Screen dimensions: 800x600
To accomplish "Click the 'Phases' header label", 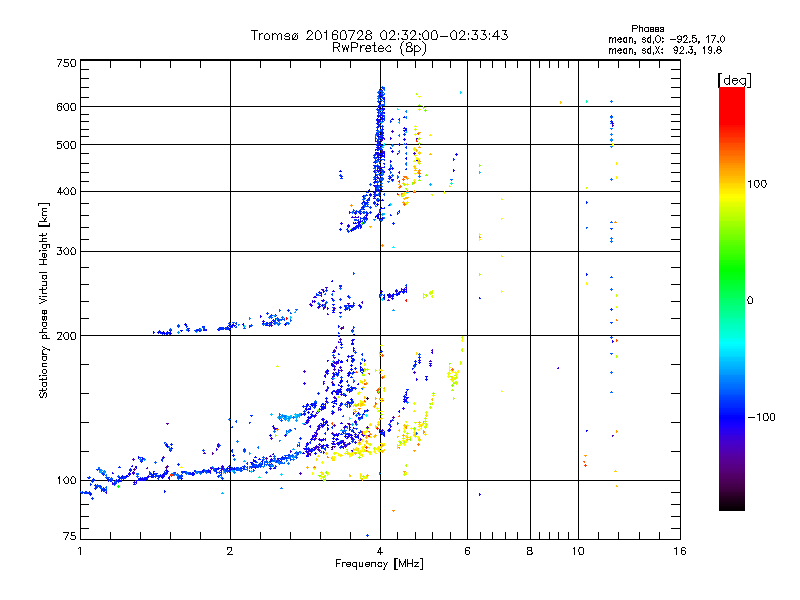I will pyautogui.click(x=647, y=29).
